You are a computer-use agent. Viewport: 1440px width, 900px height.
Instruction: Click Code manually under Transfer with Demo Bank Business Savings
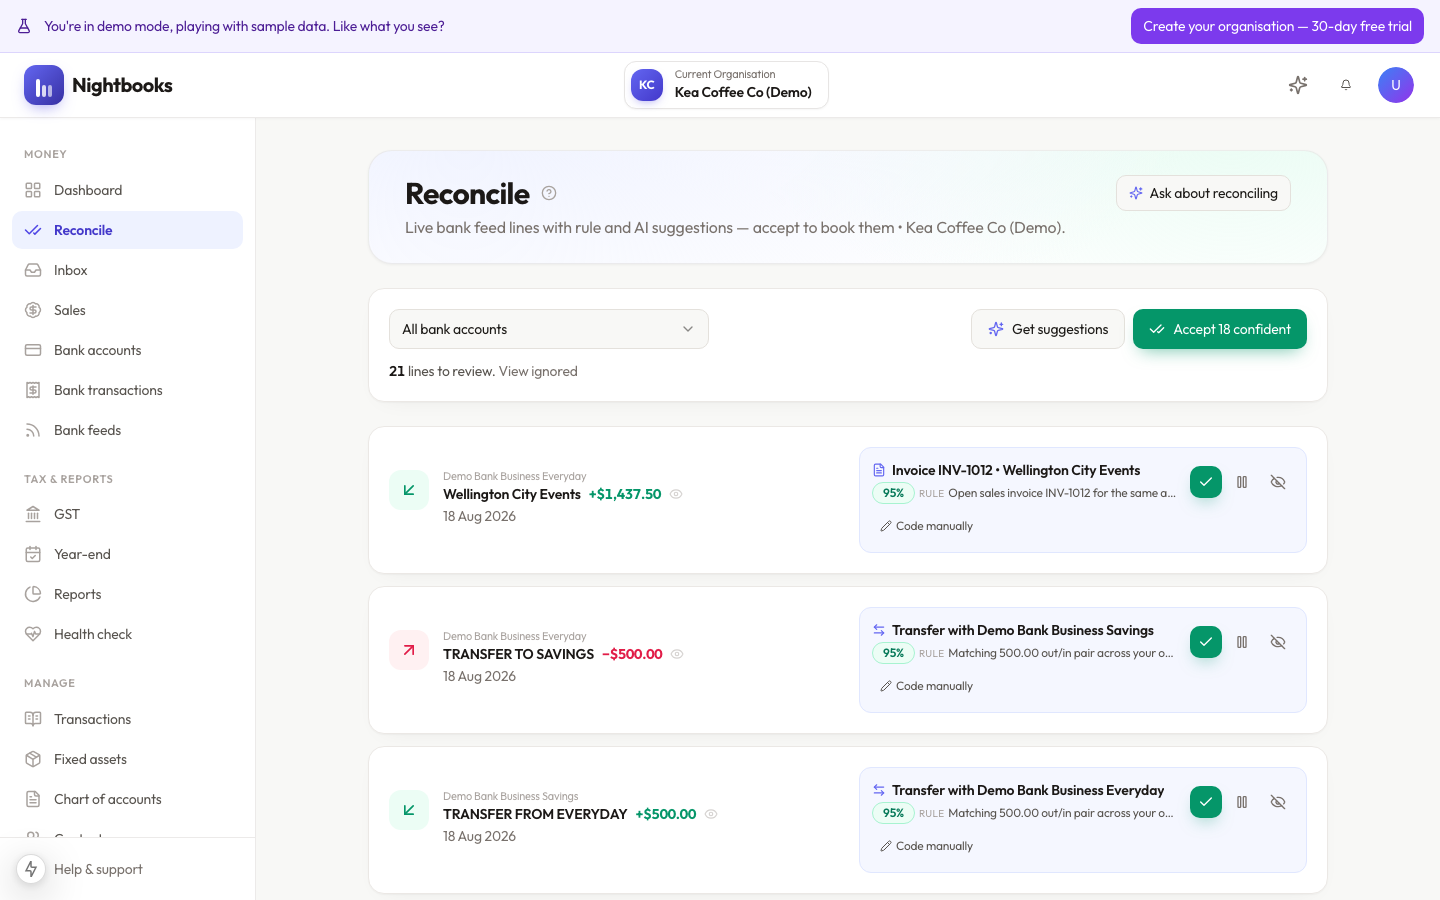point(926,686)
